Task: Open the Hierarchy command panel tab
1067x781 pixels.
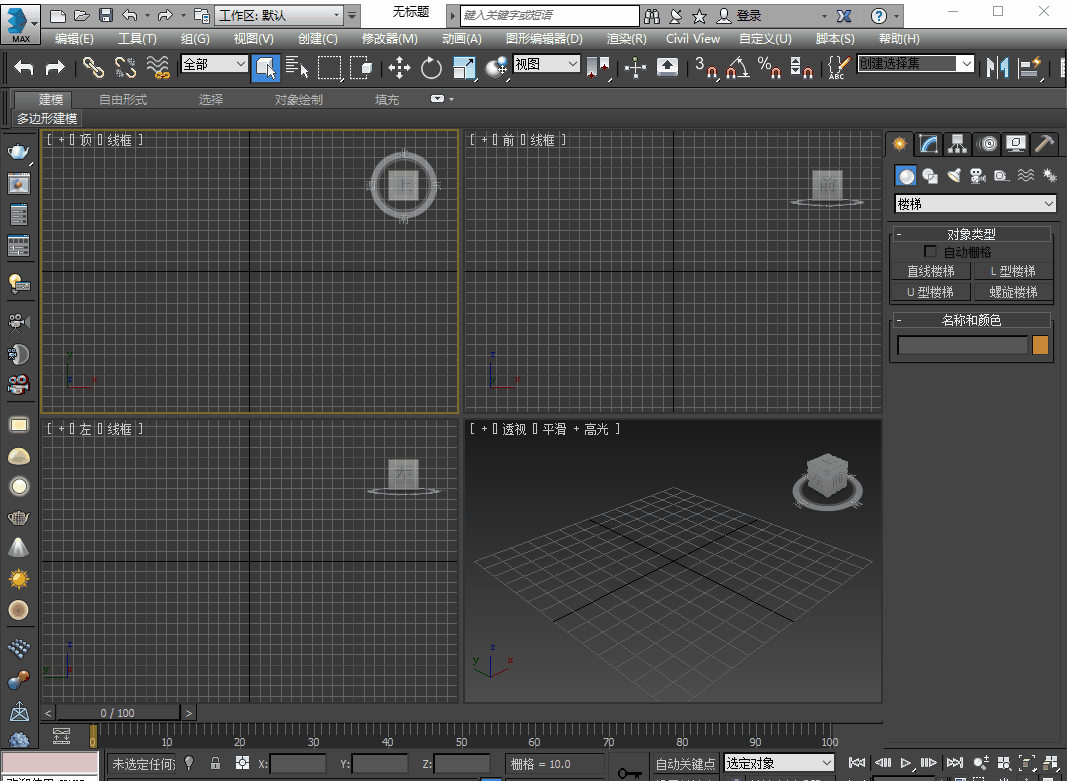Action: coord(957,144)
